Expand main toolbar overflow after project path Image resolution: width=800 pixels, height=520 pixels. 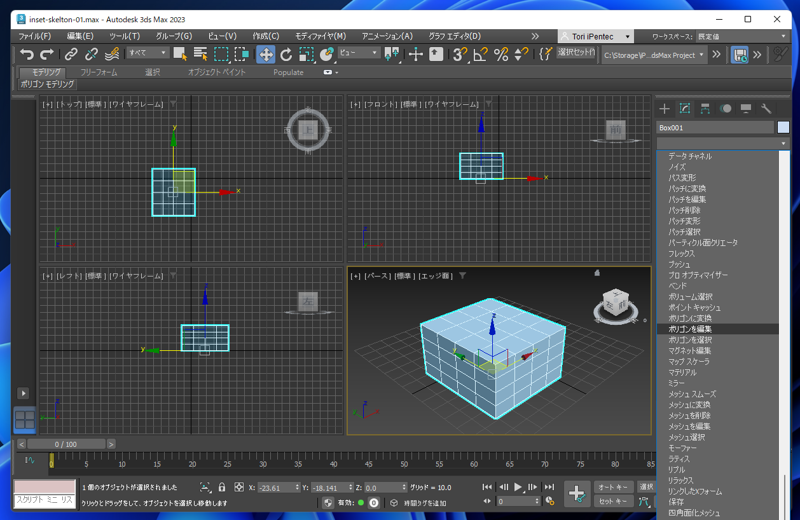click(x=716, y=54)
